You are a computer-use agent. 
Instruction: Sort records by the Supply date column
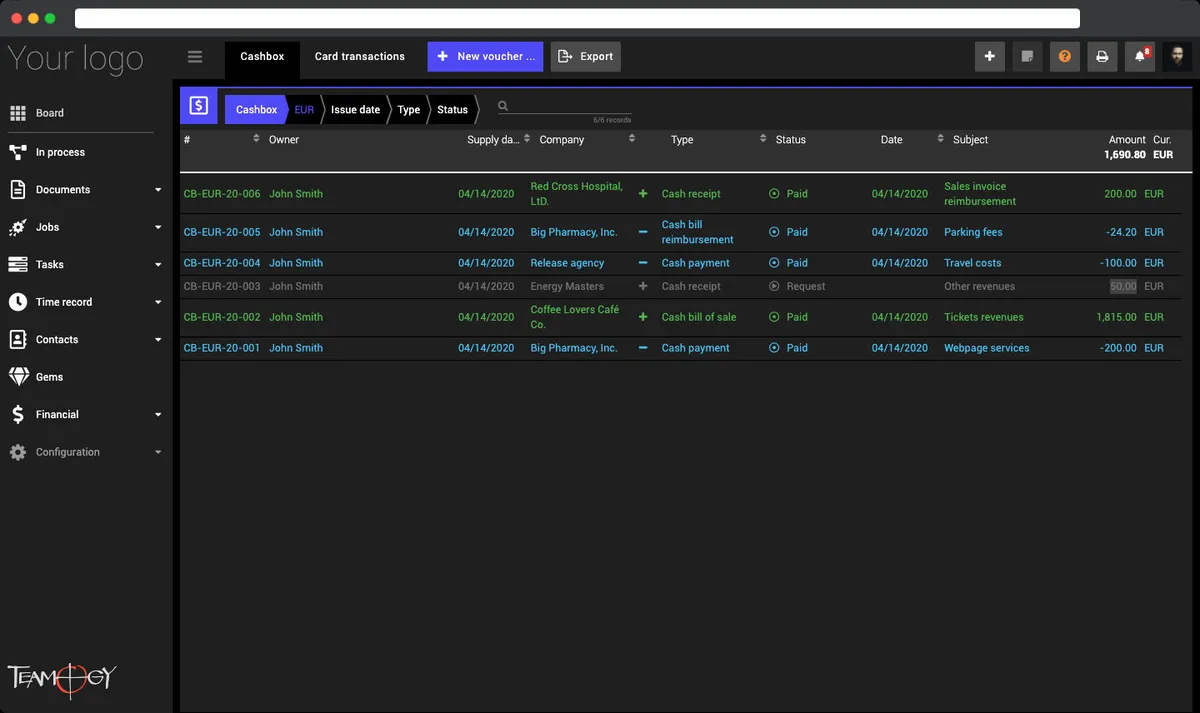[527, 139]
